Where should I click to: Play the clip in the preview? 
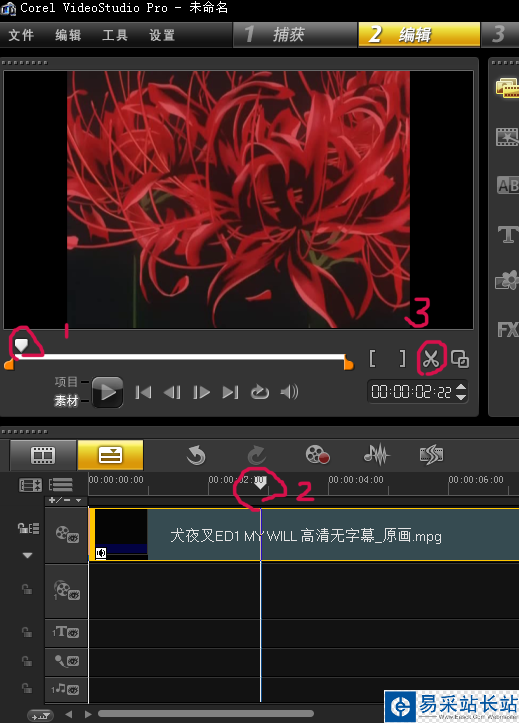pyautogui.click(x=107, y=392)
